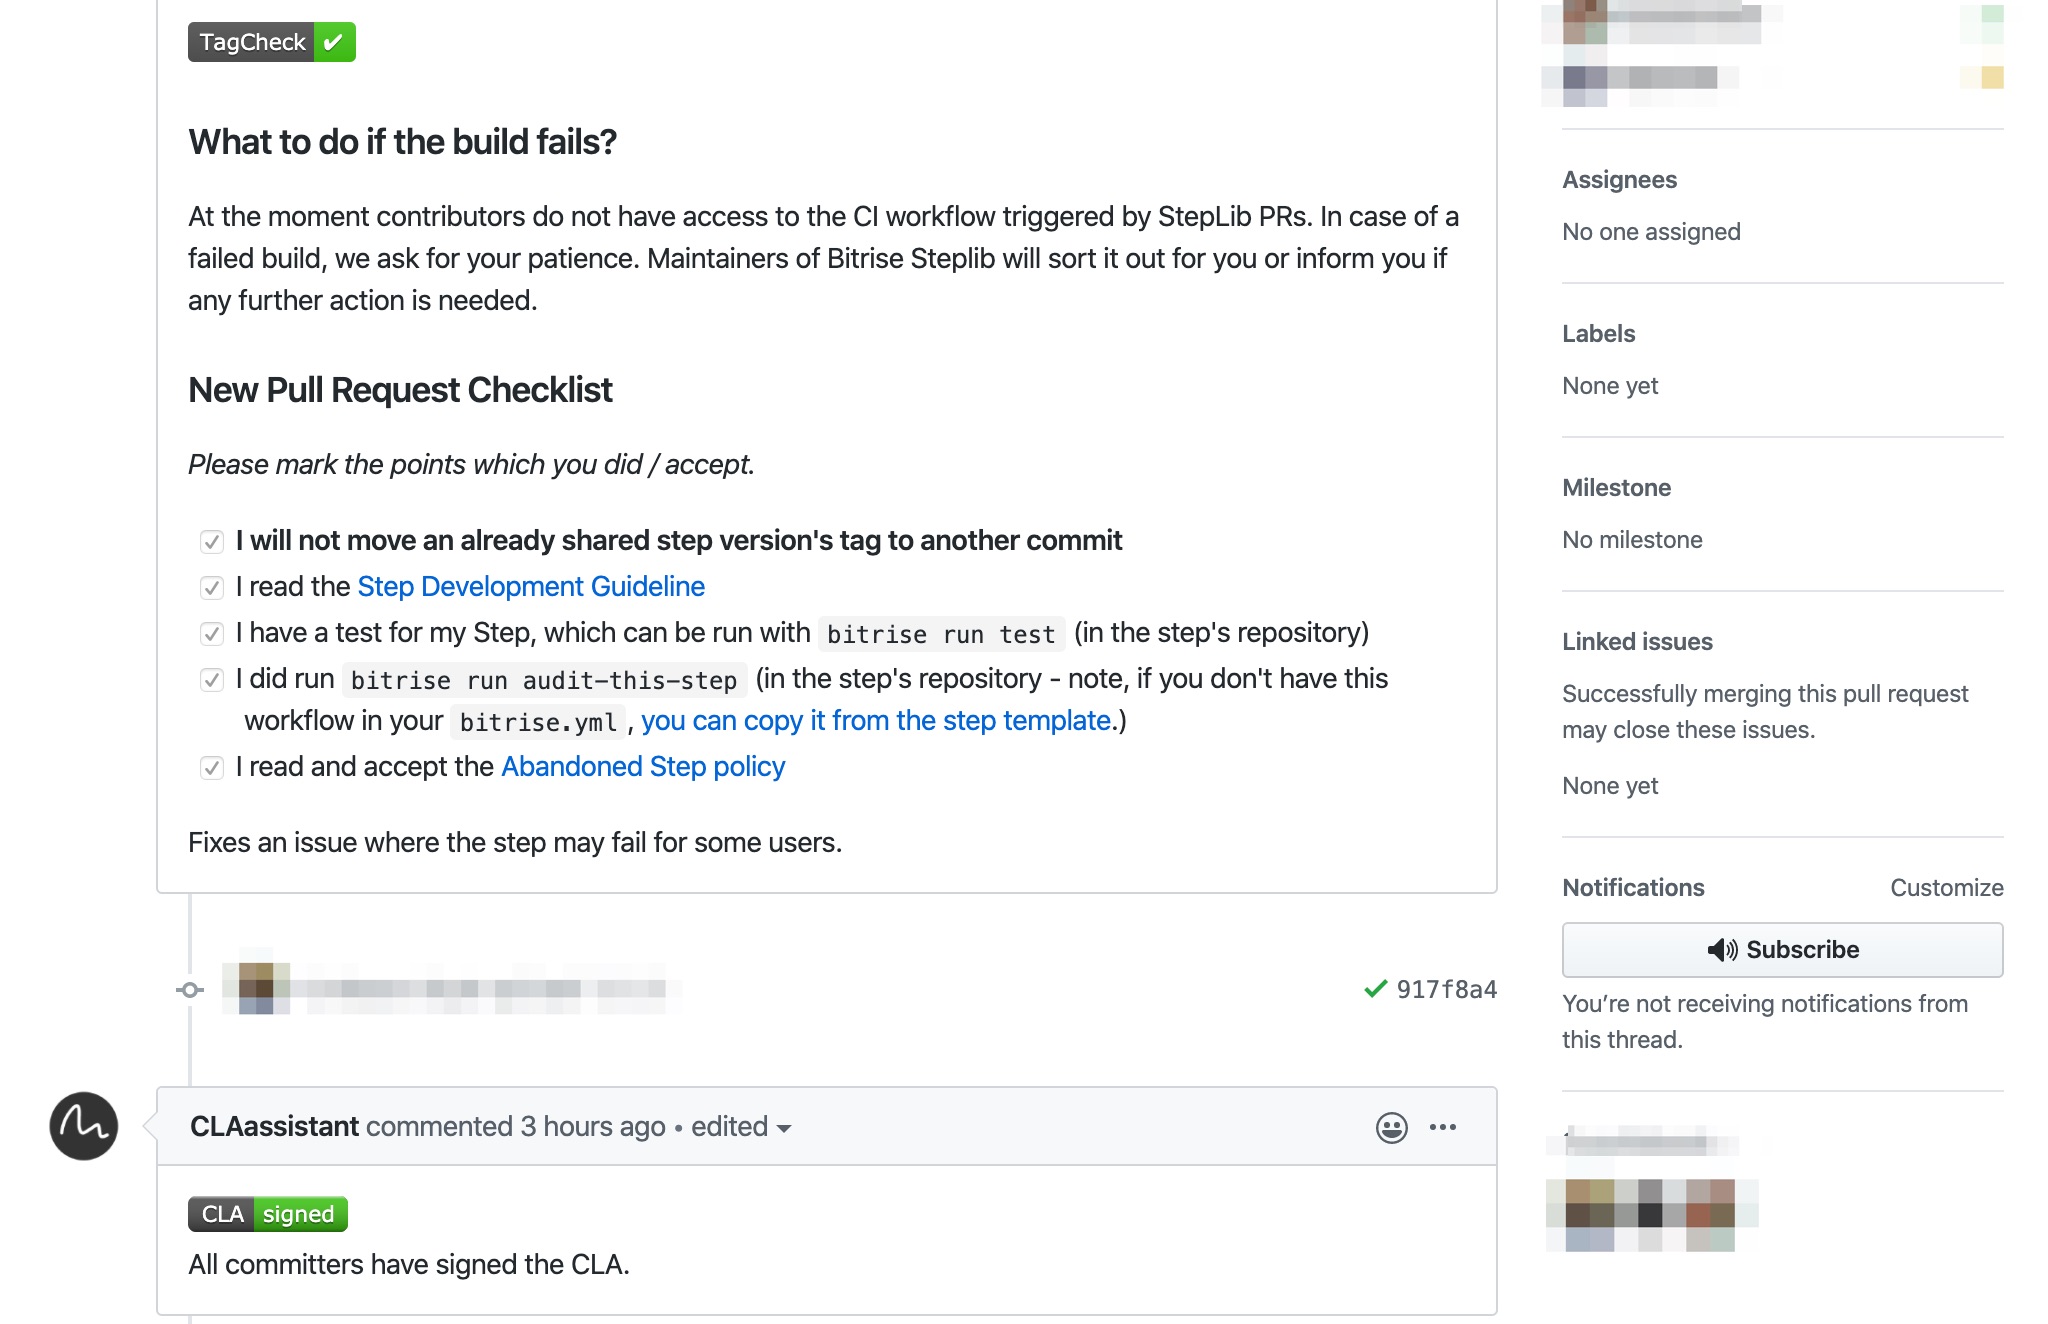
Task: Open the Step Development Guideline link
Action: [x=531, y=587]
